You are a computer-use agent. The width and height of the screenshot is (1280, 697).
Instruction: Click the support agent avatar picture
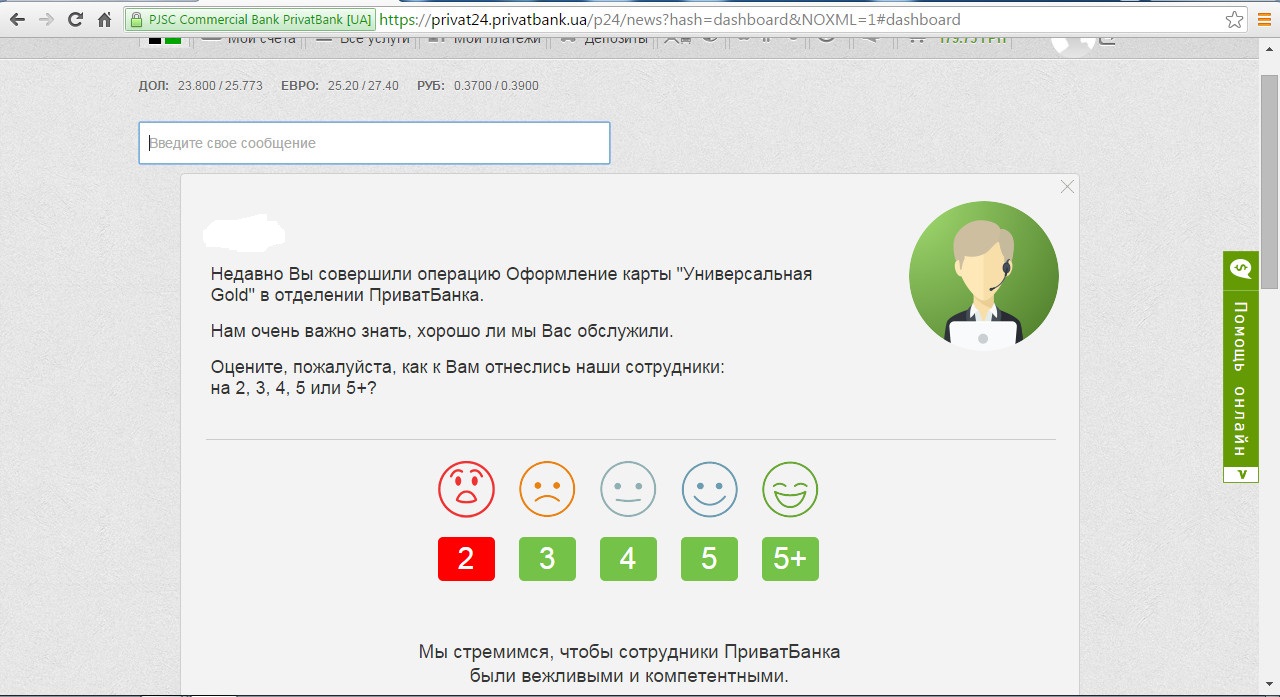click(983, 275)
